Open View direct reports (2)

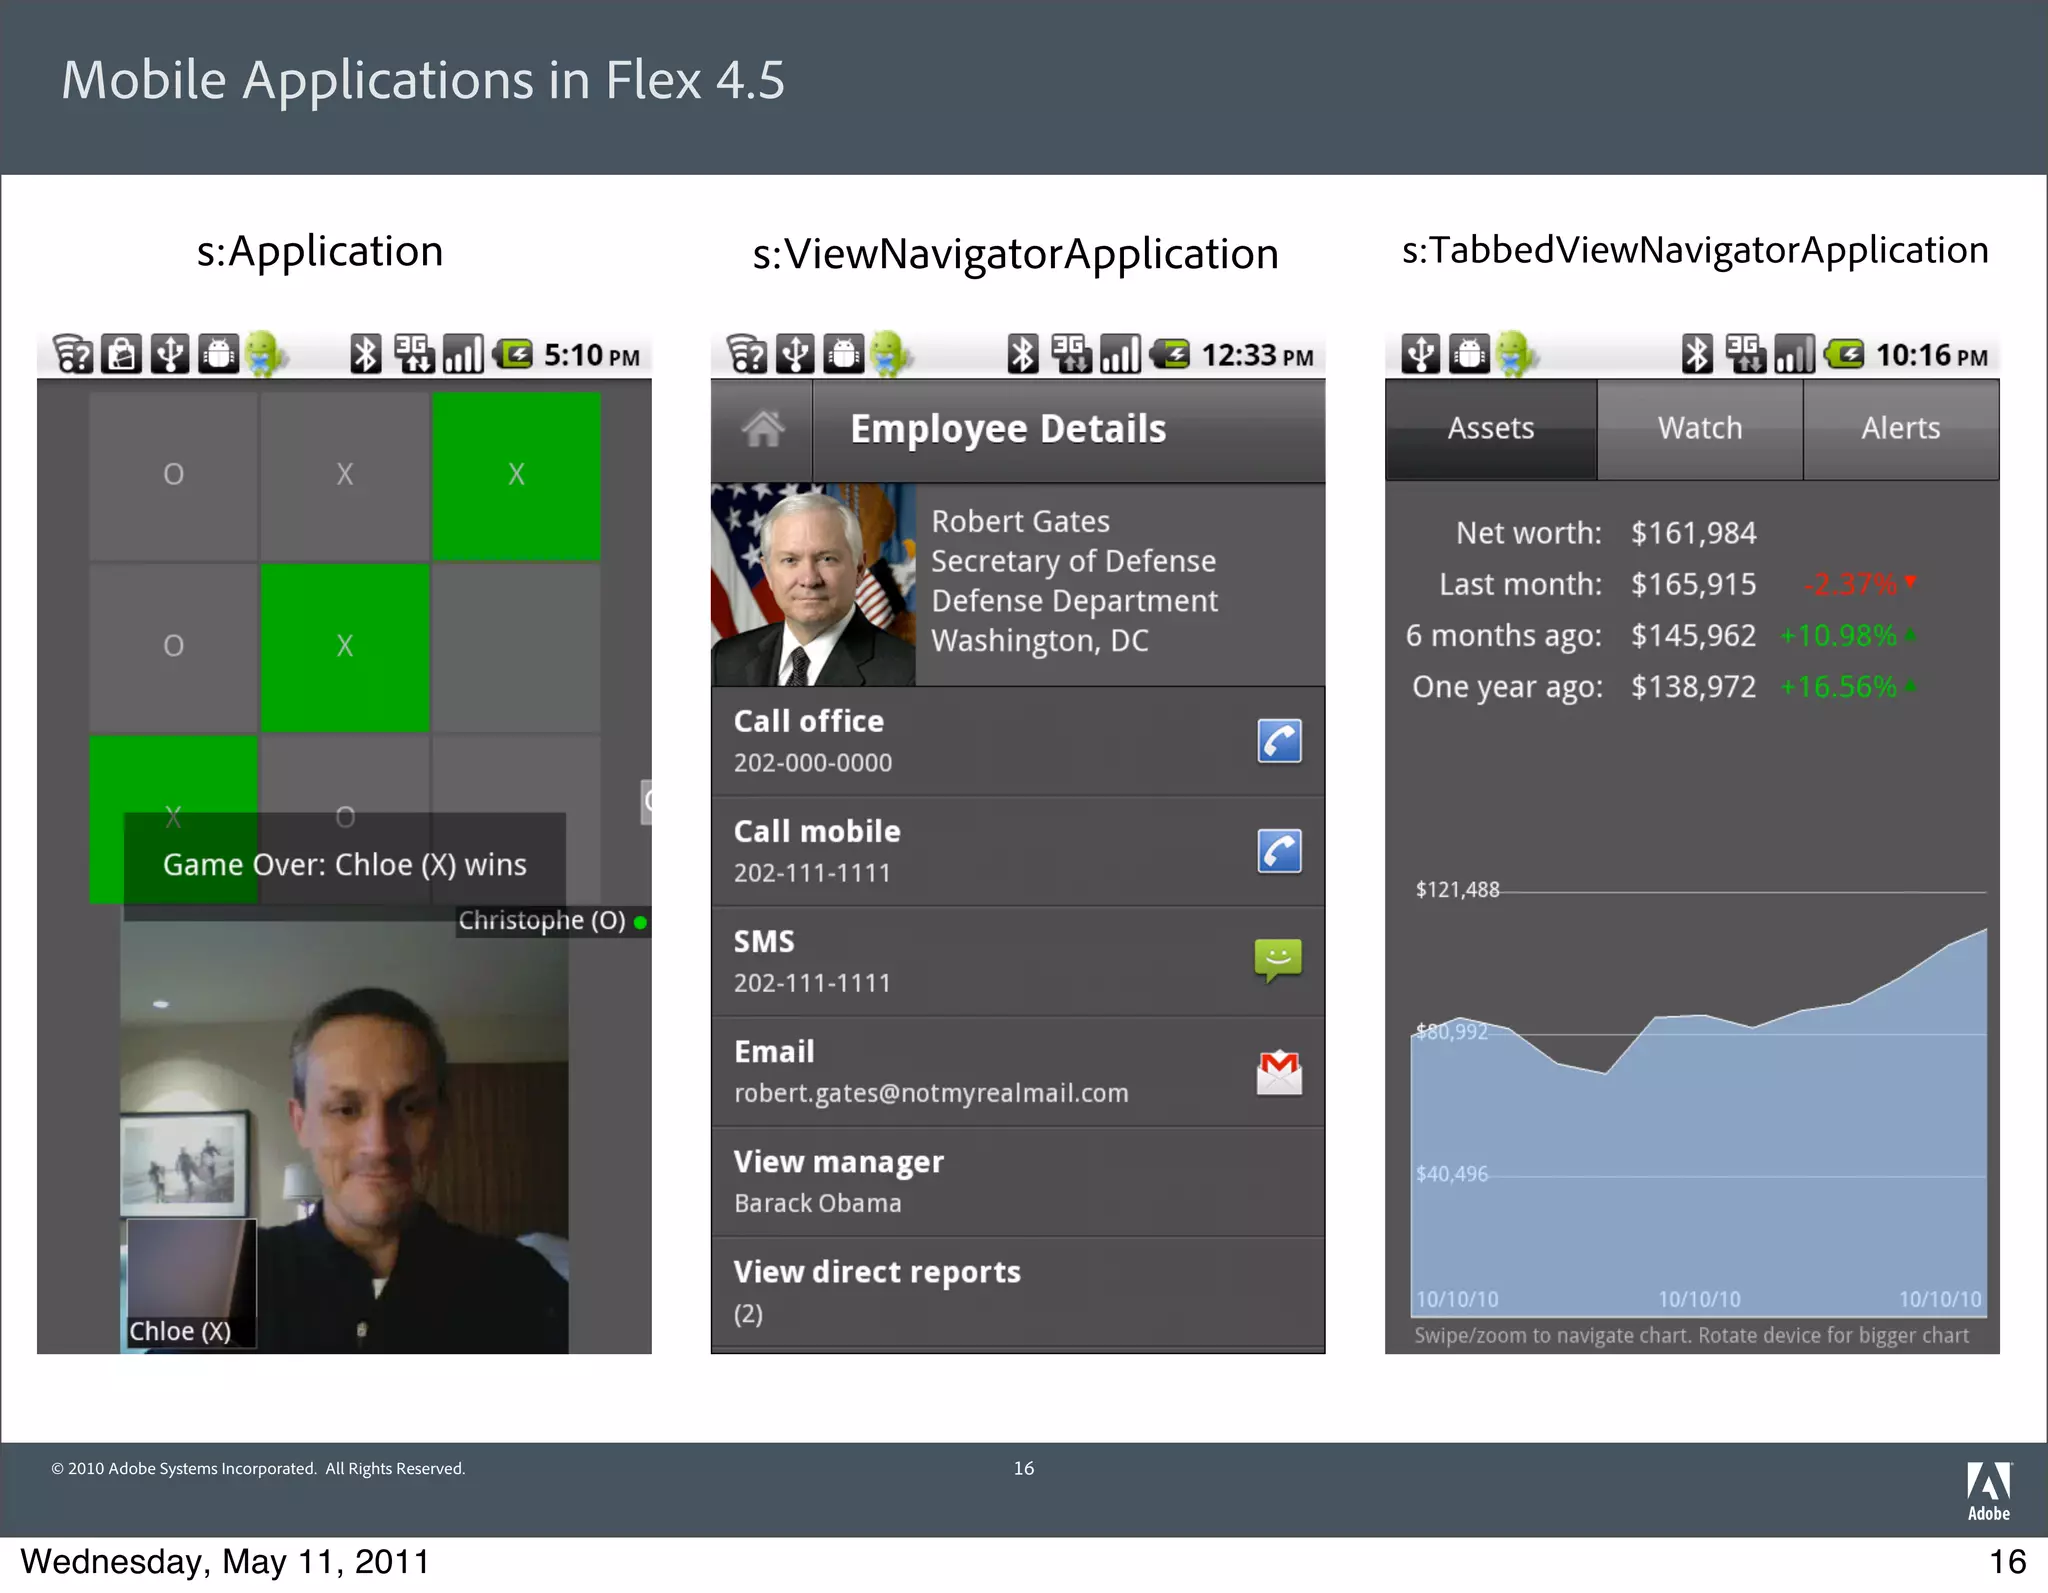coord(1018,1291)
